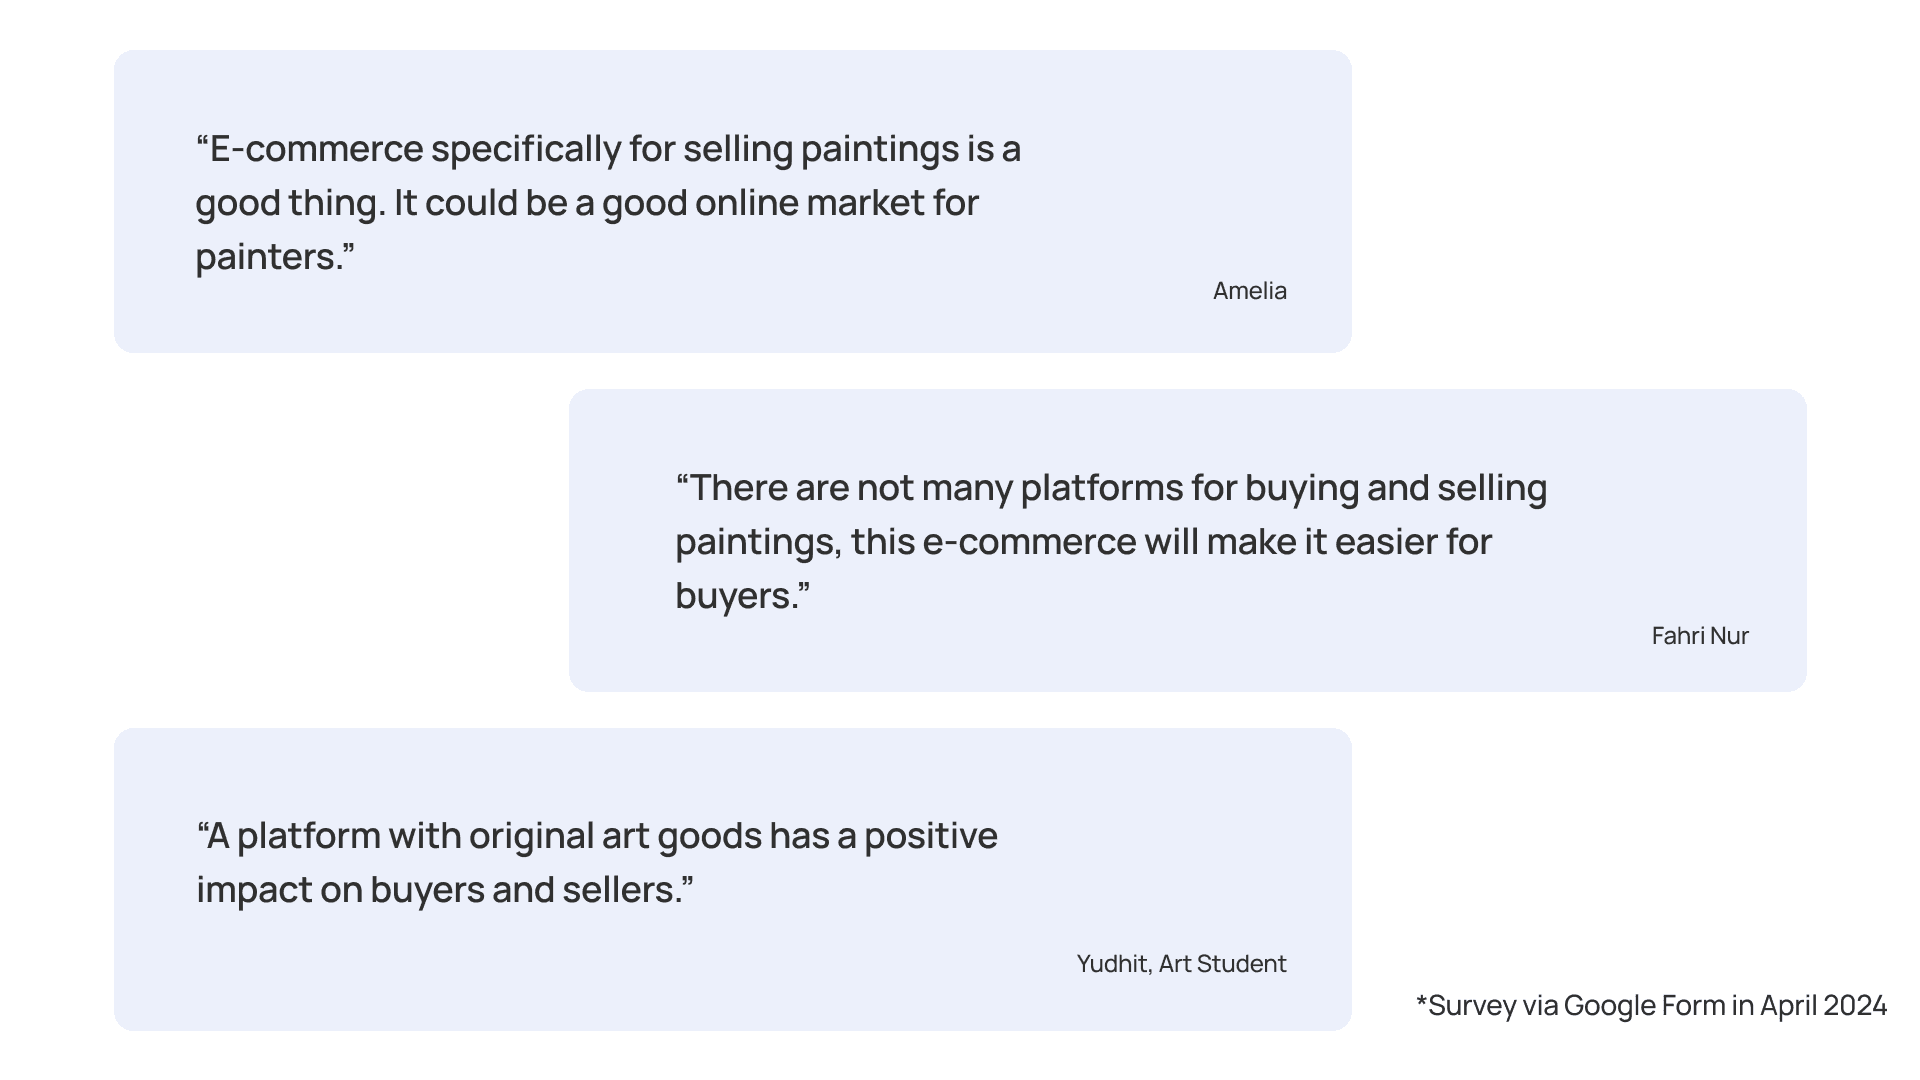Image resolution: width=1920 pixels, height=1080 pixels.
Task: Click line 'impact on buyers and sellers.'
Action: coord(445,890)
